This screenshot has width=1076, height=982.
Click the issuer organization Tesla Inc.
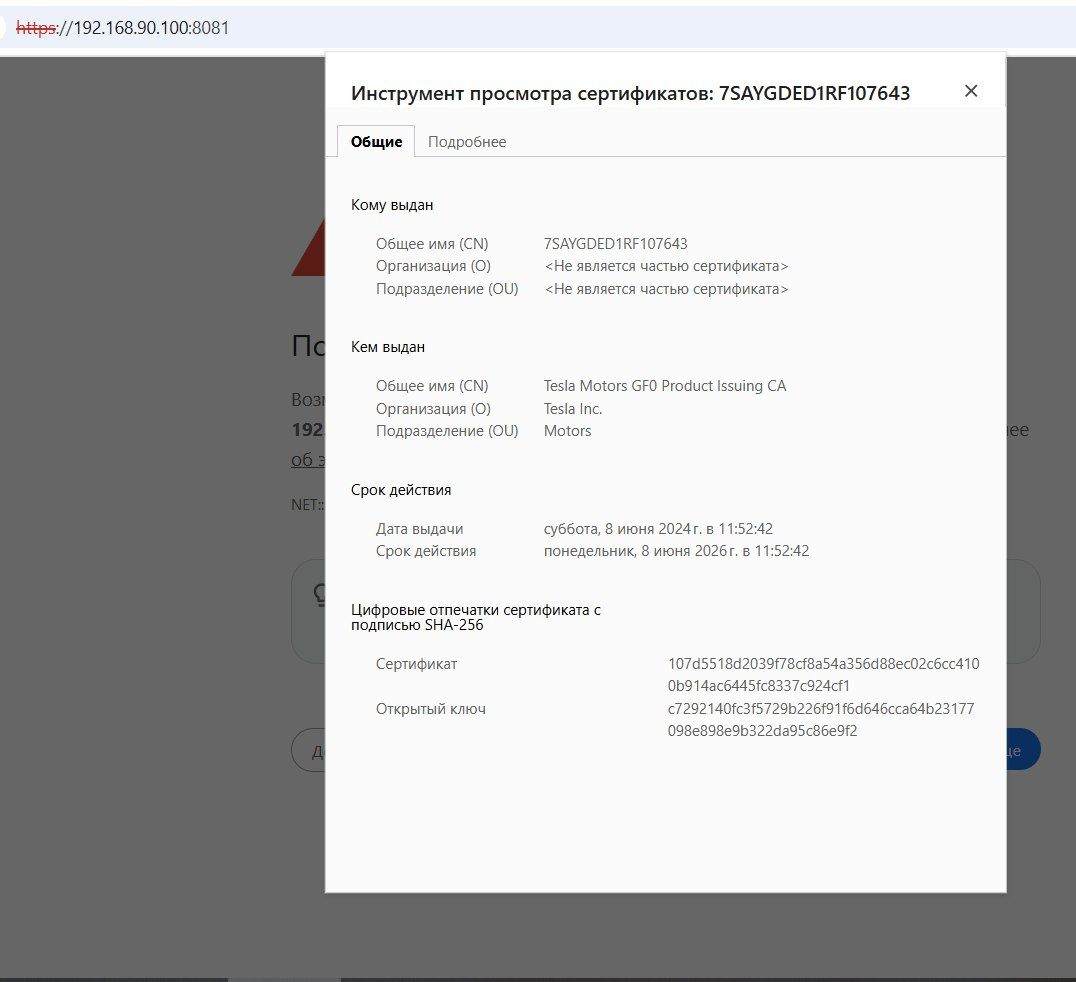pyautogui.click(x=573, y=409)
